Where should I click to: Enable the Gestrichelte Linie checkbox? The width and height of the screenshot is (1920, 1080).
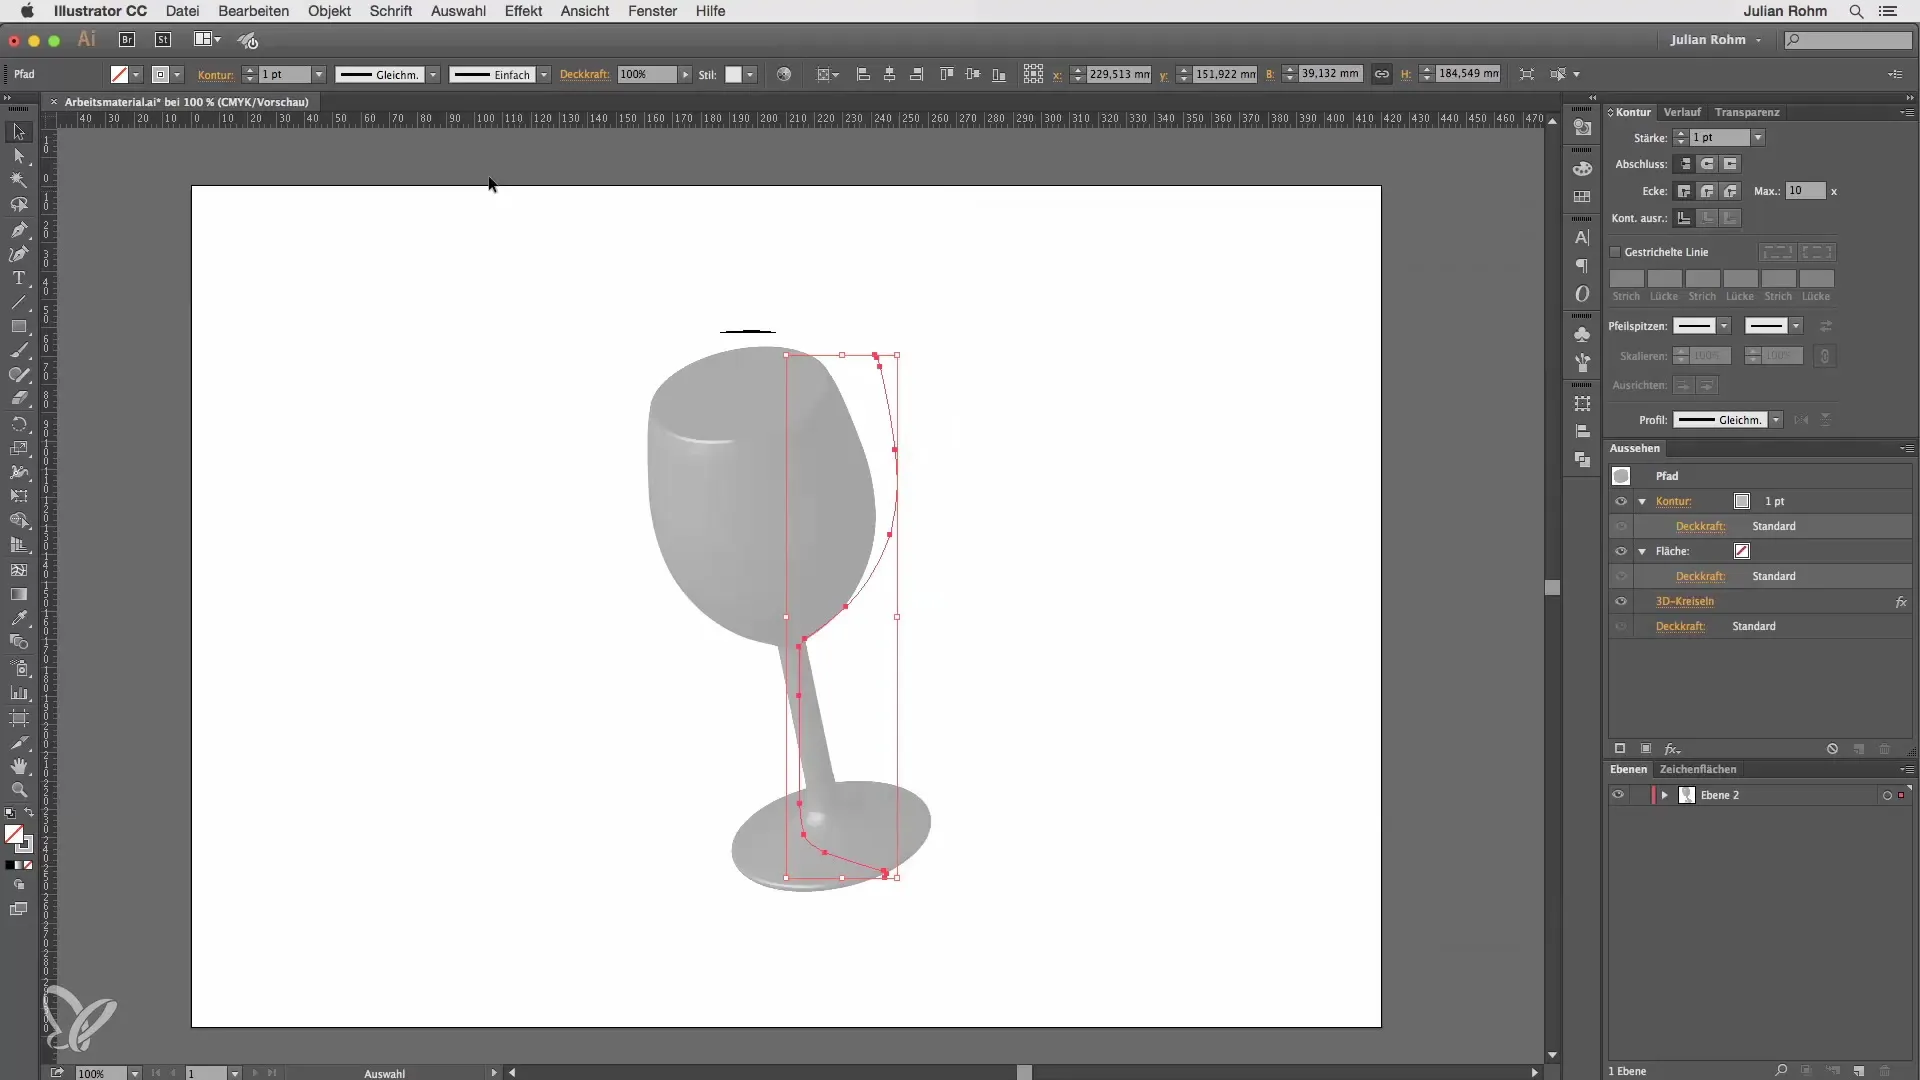click(x=1615, y=252)
